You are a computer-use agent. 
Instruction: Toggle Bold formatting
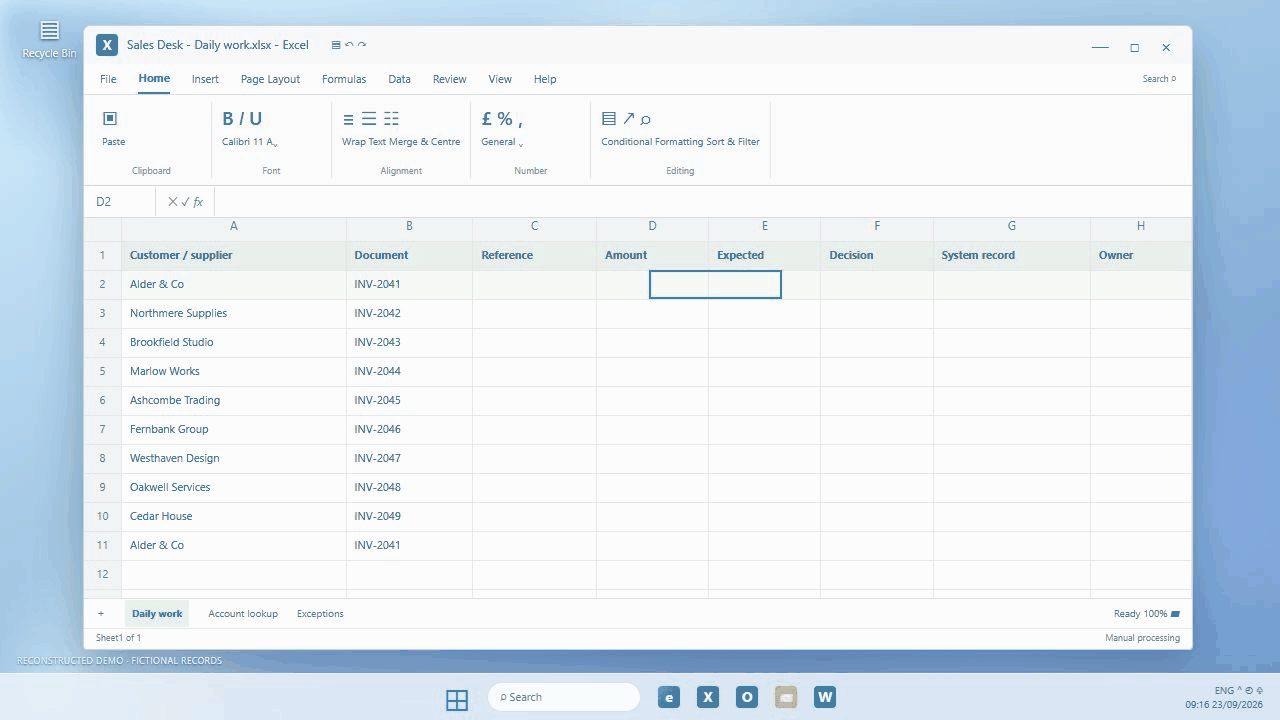click(x=227, y=119)
